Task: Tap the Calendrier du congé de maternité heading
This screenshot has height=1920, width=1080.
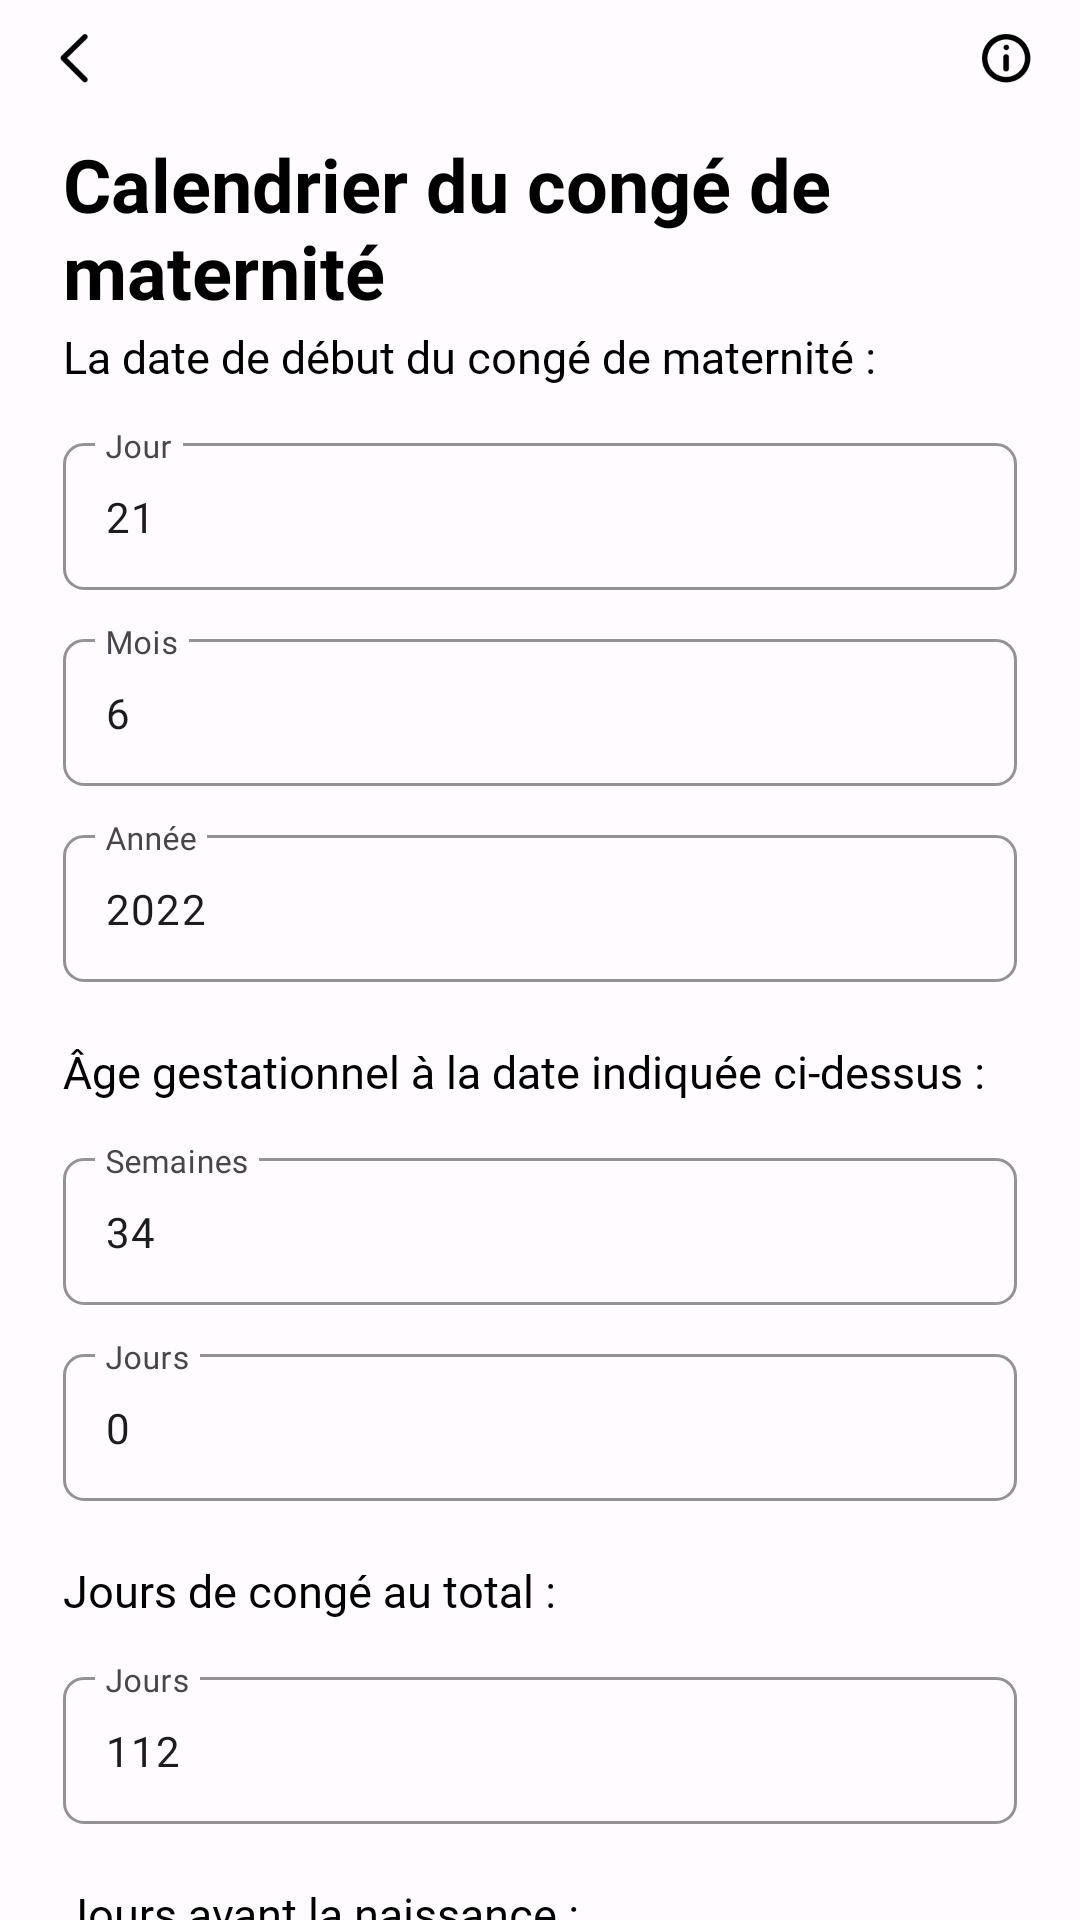Action: [x=447, y=230]
